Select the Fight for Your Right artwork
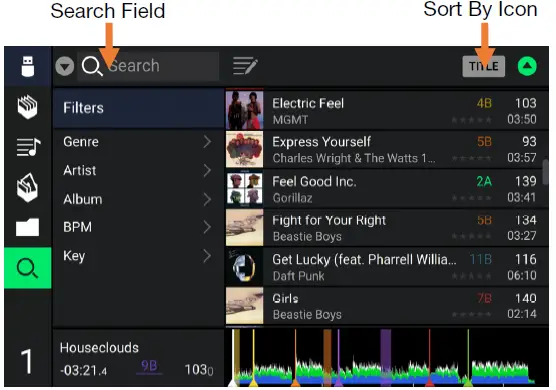 tap(245, 227)
